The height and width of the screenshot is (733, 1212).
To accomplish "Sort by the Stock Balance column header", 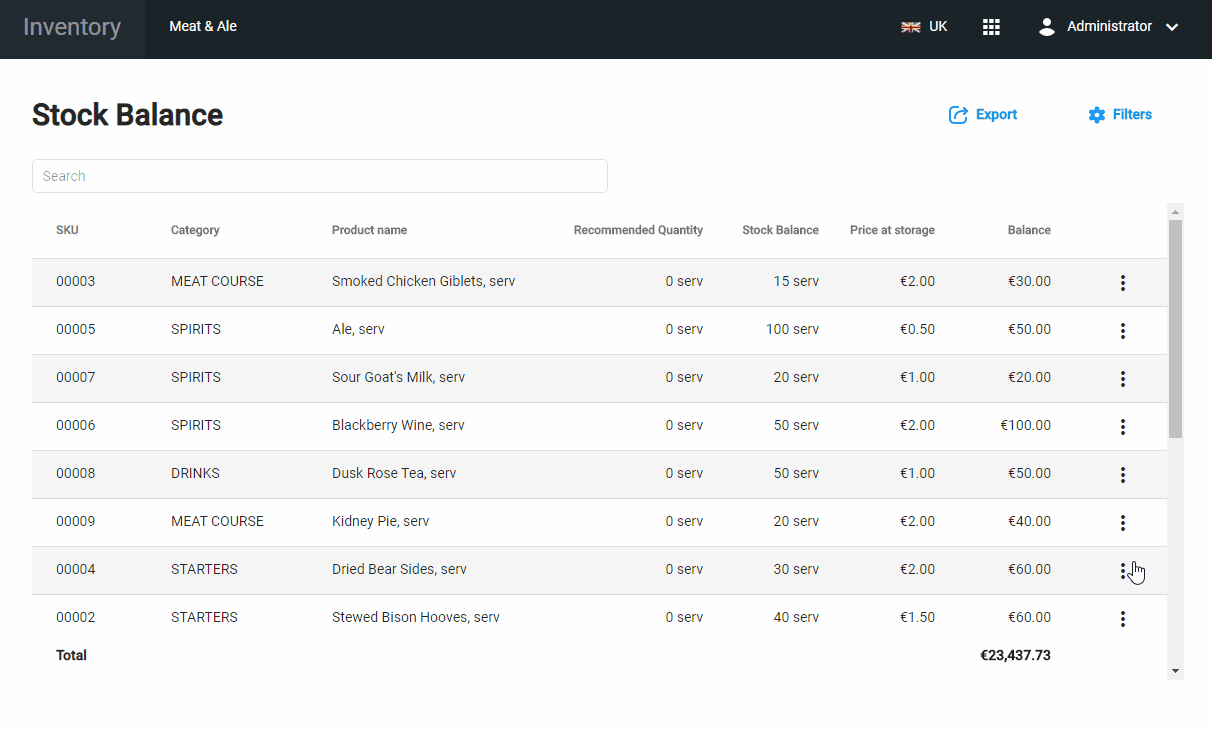I will point(780,230).
